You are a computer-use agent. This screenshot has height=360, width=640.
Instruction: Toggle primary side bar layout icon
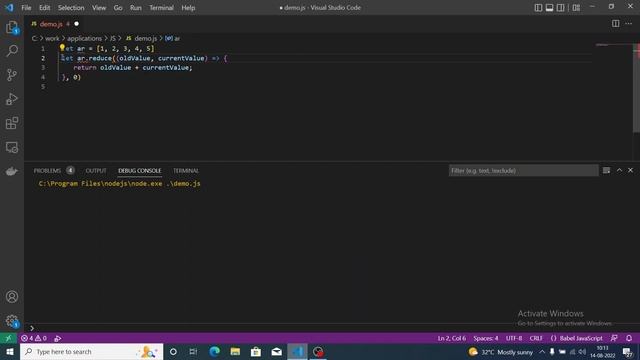tap(538, 8)
